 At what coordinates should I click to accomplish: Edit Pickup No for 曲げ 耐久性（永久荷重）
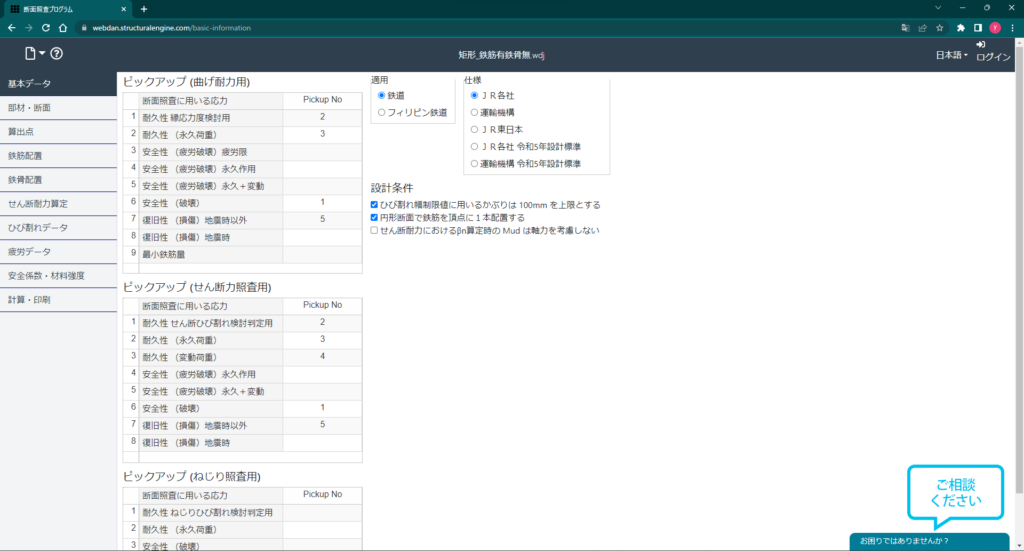pos(323,134)
